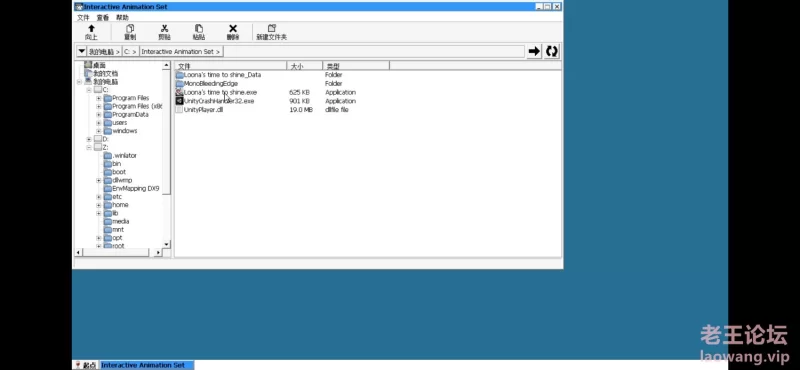
Task: Click the 剪贴 scissors cut icon
Action: (164, 29)
